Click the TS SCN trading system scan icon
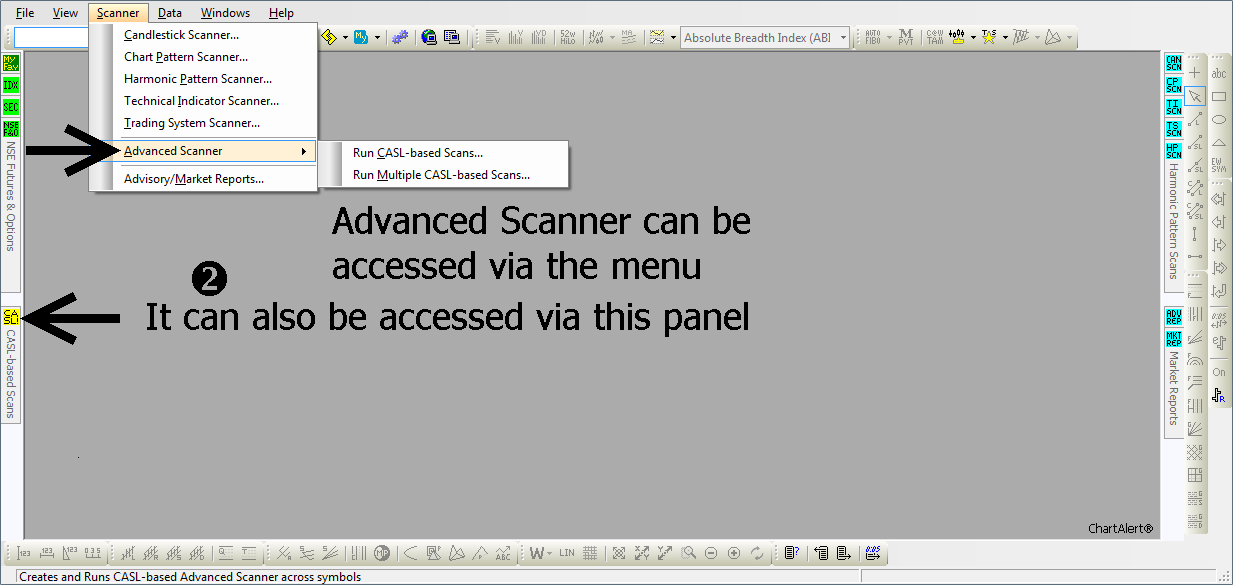Image resolution: width=1233 pixels, height=585 pixels. coord(1173,129)
